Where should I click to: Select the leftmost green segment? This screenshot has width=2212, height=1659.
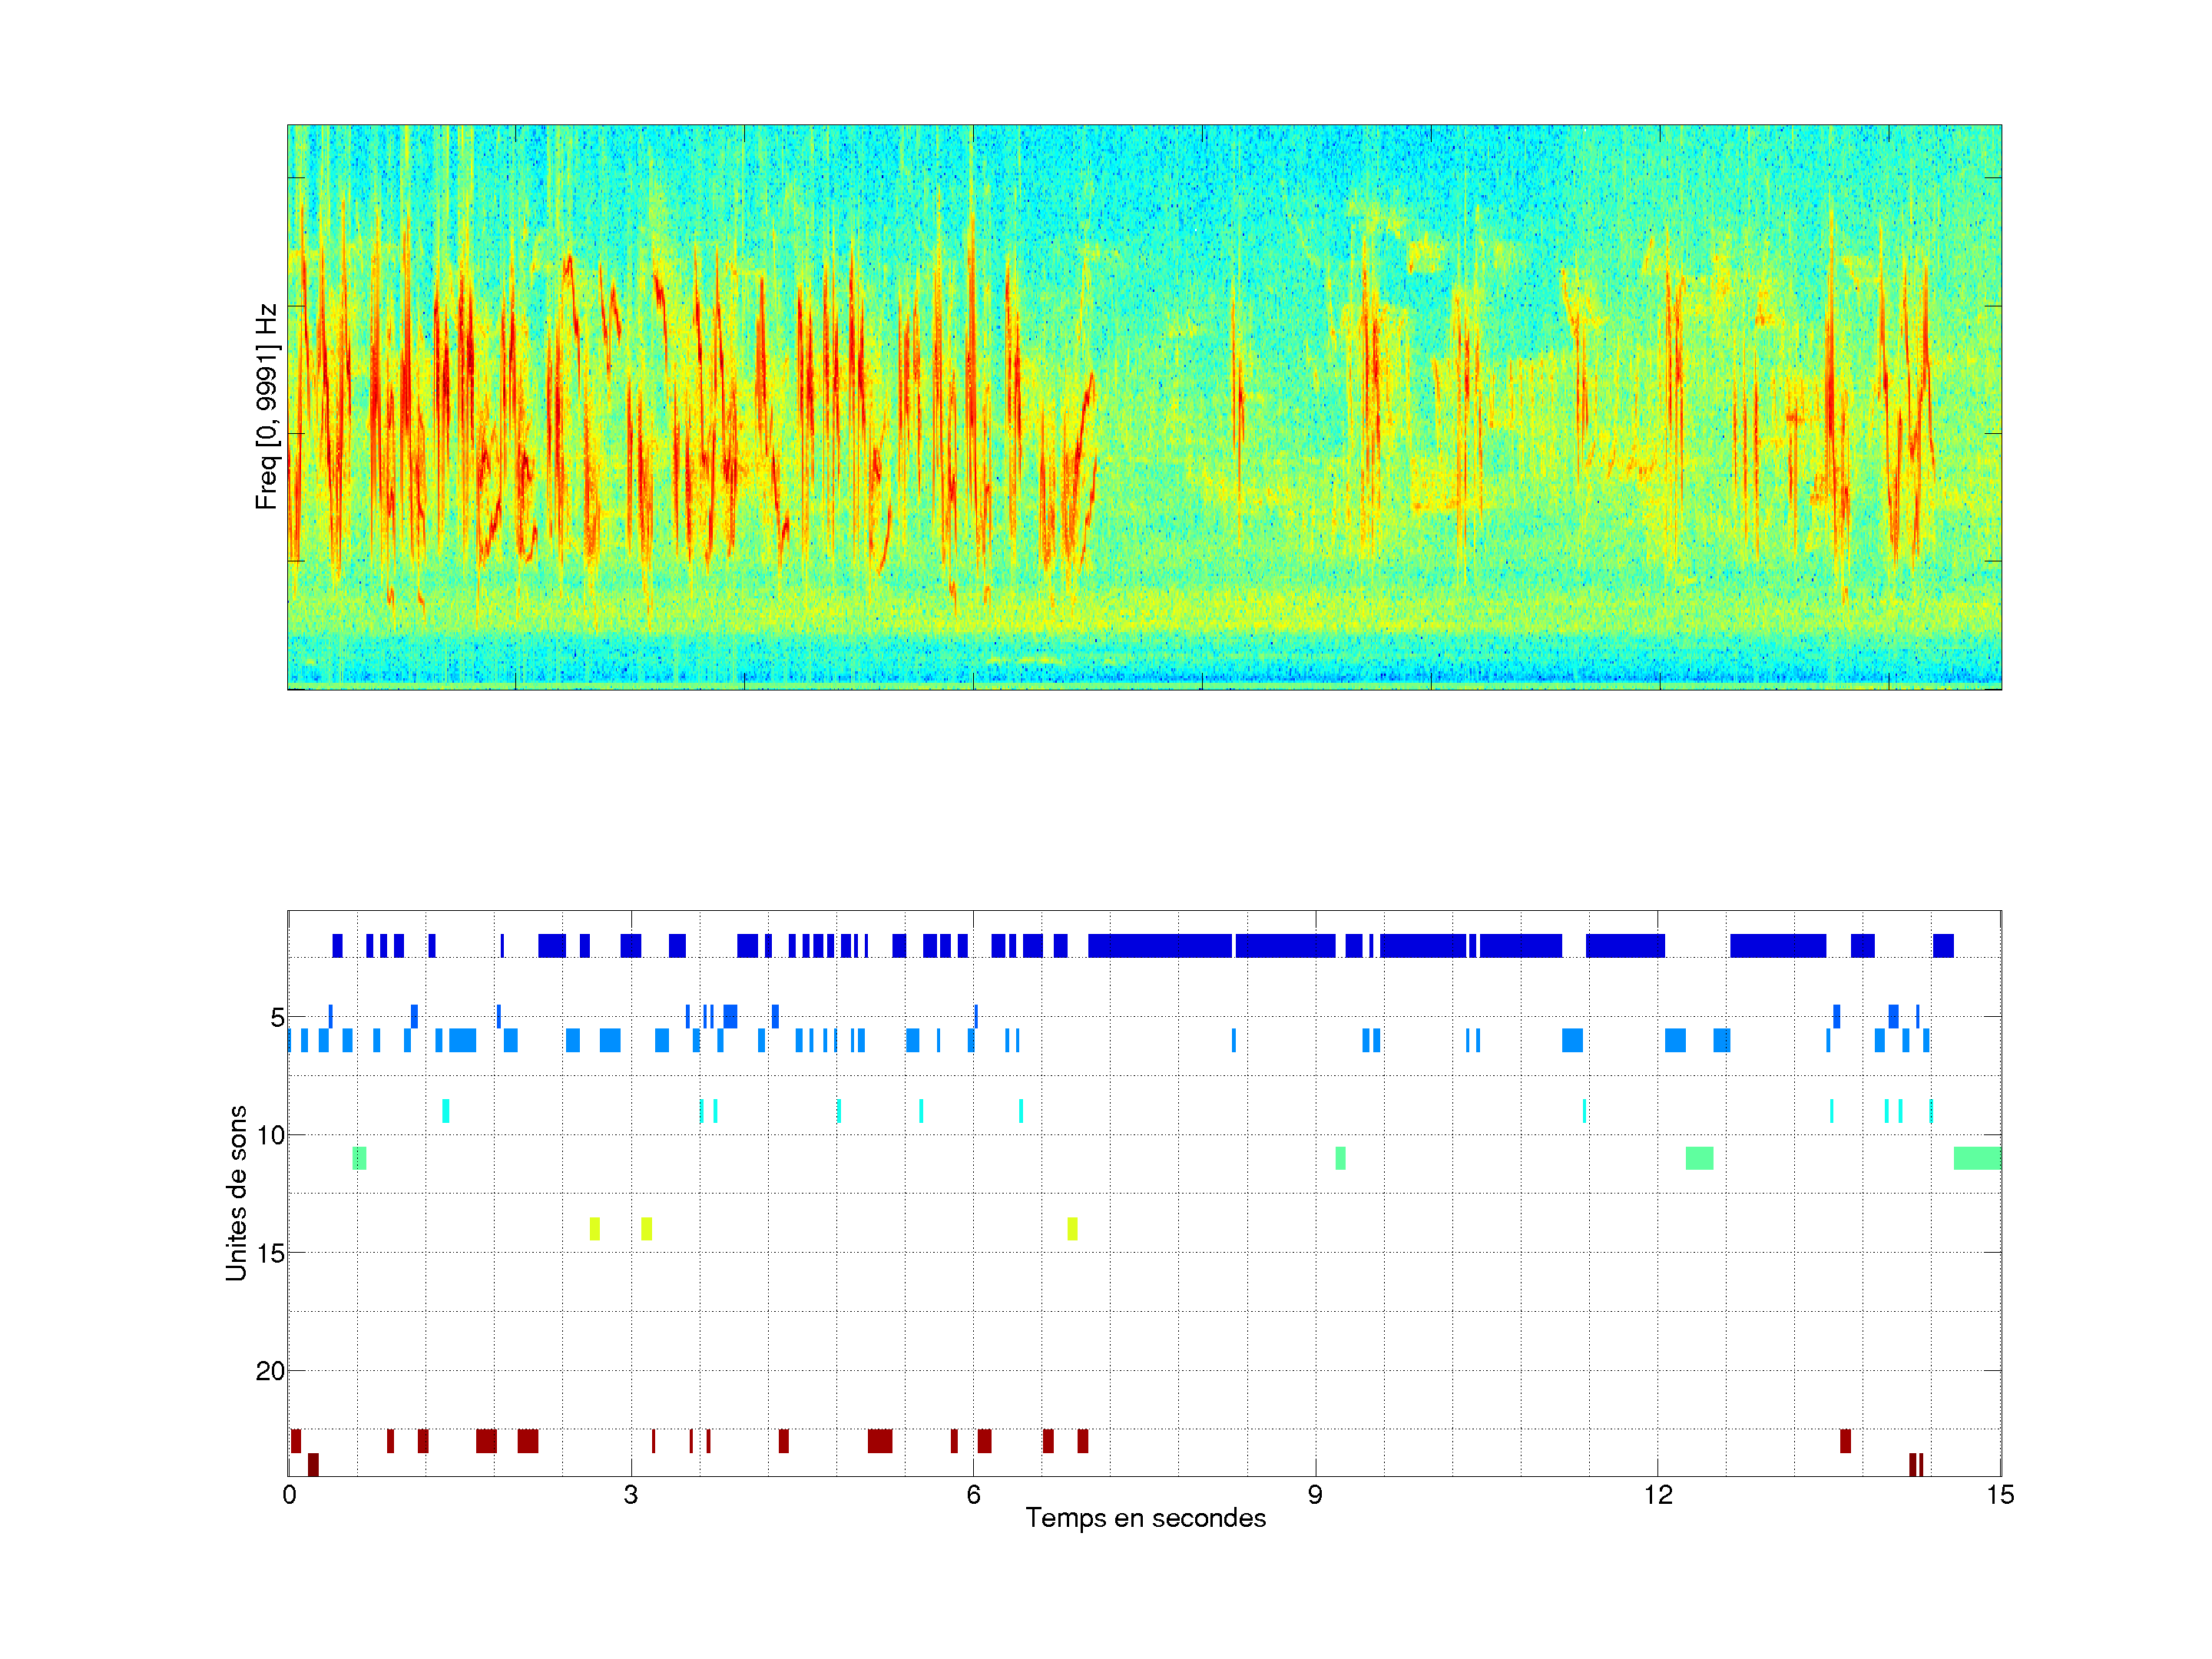(x=359, y=1158)
